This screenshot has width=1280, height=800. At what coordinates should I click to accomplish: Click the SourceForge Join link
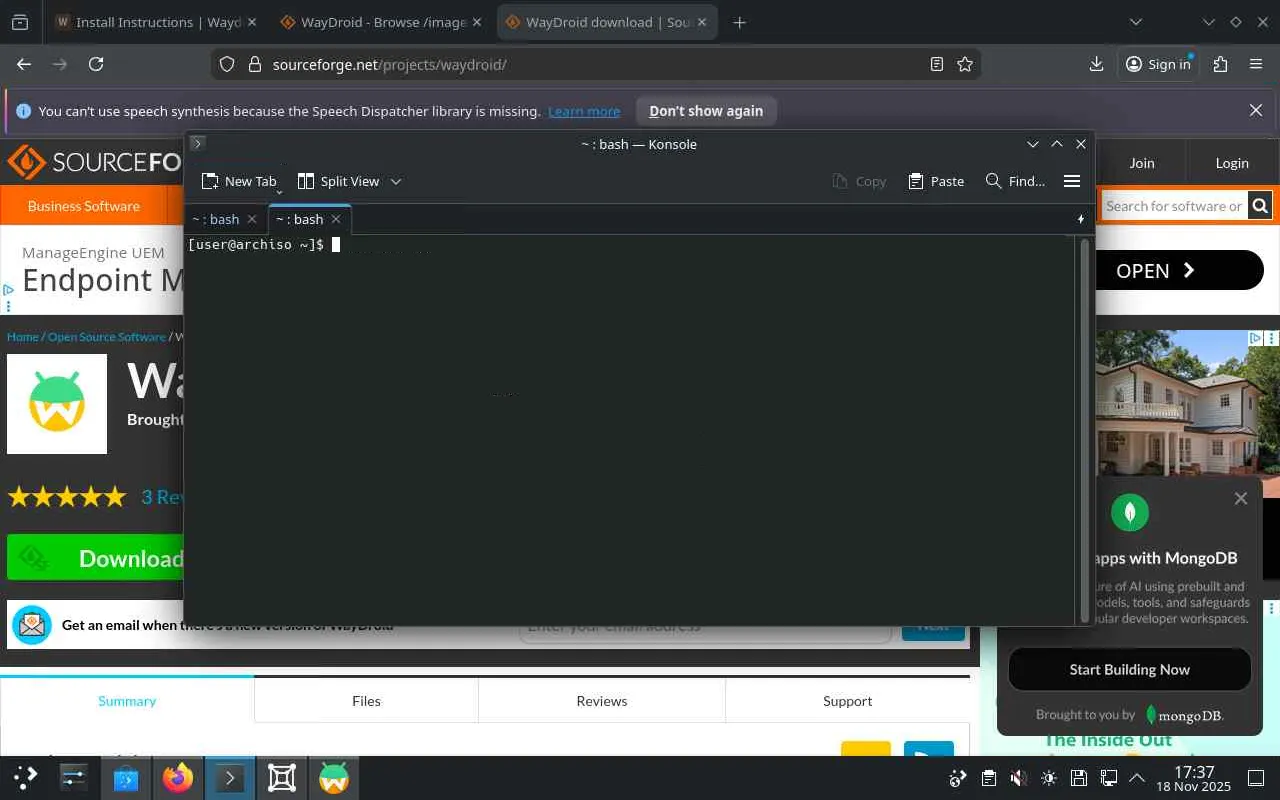pyautogui.click(x=1142, y=163)
